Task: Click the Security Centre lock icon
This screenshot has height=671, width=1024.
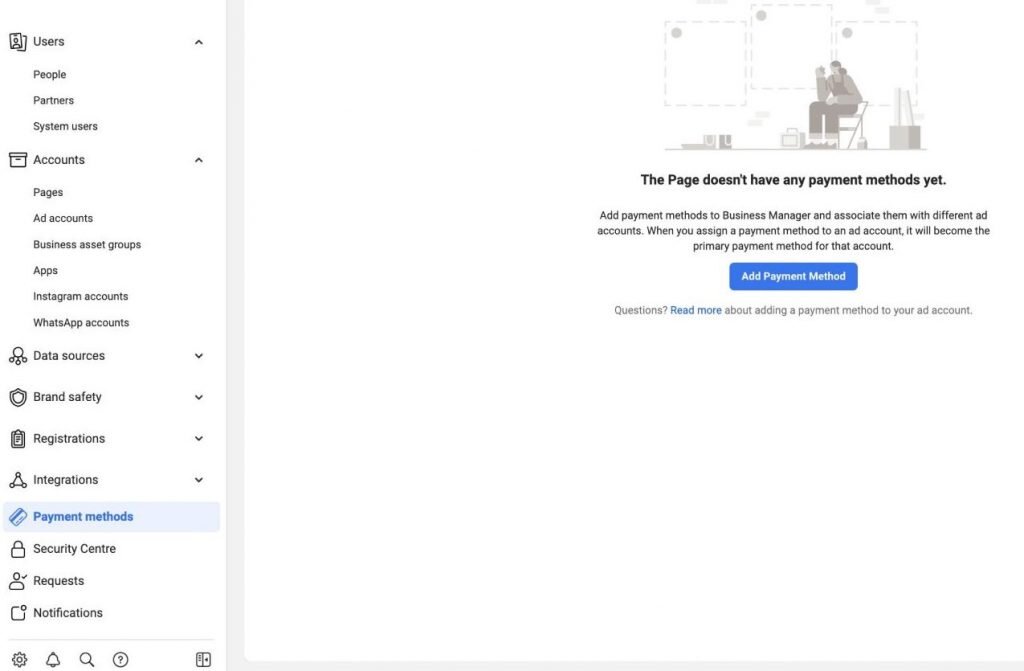Action: coord(18,549)
